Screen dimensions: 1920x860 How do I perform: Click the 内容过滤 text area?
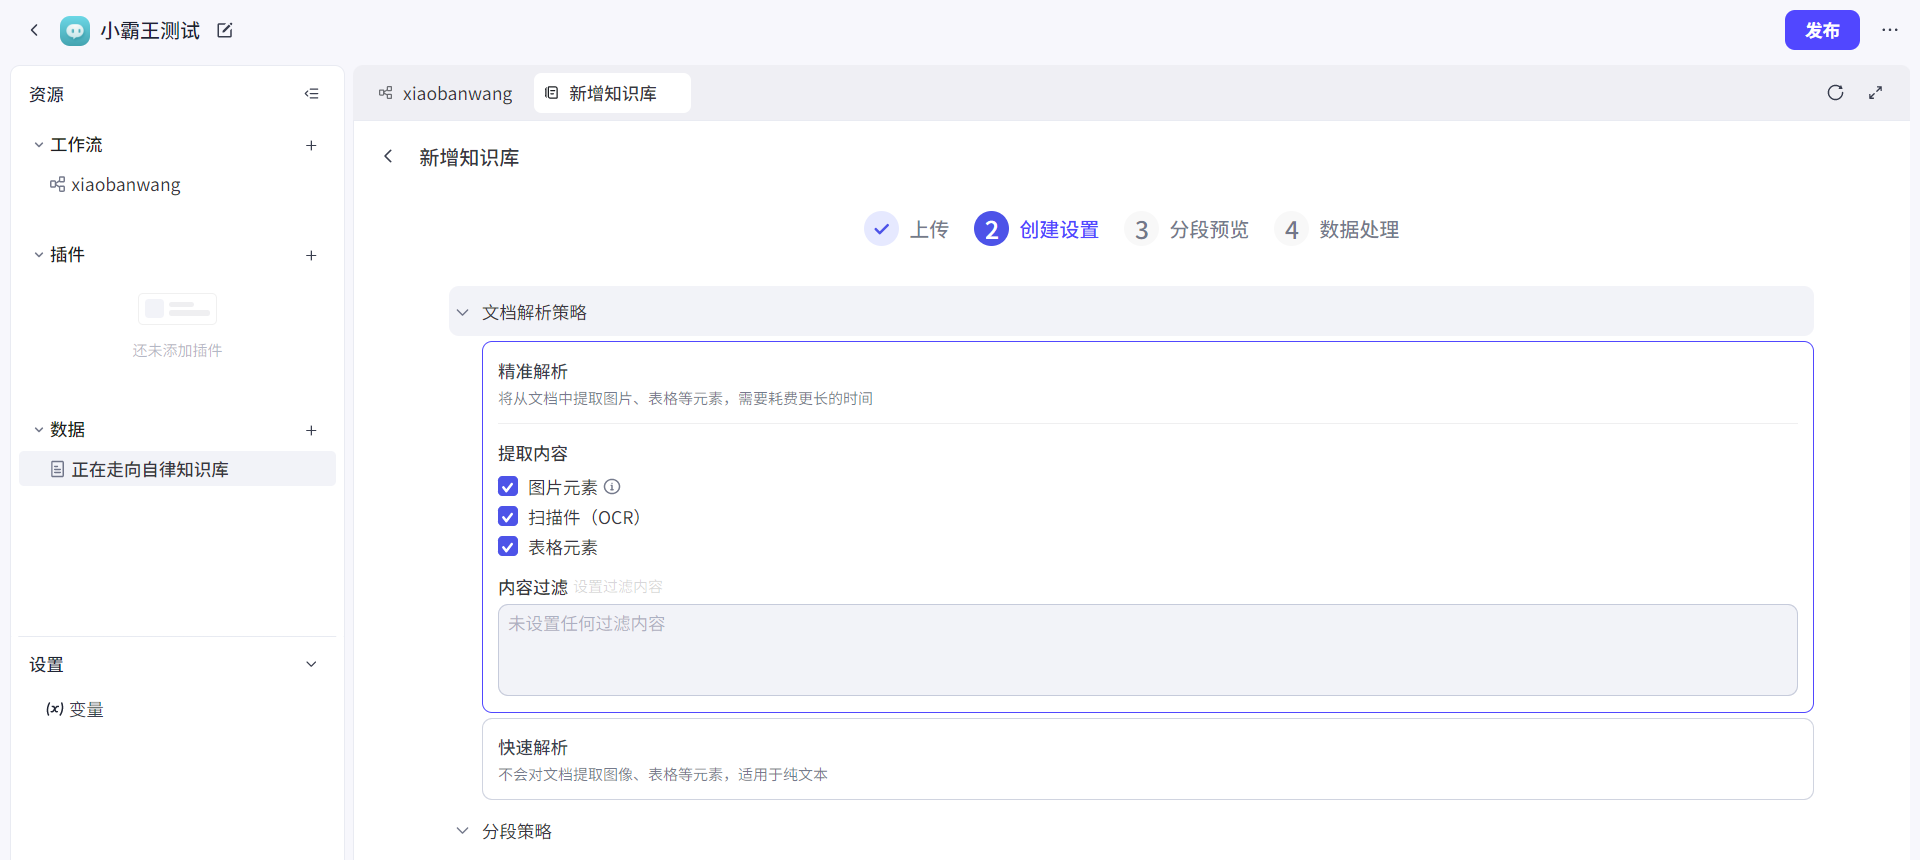click(1147, 650)
